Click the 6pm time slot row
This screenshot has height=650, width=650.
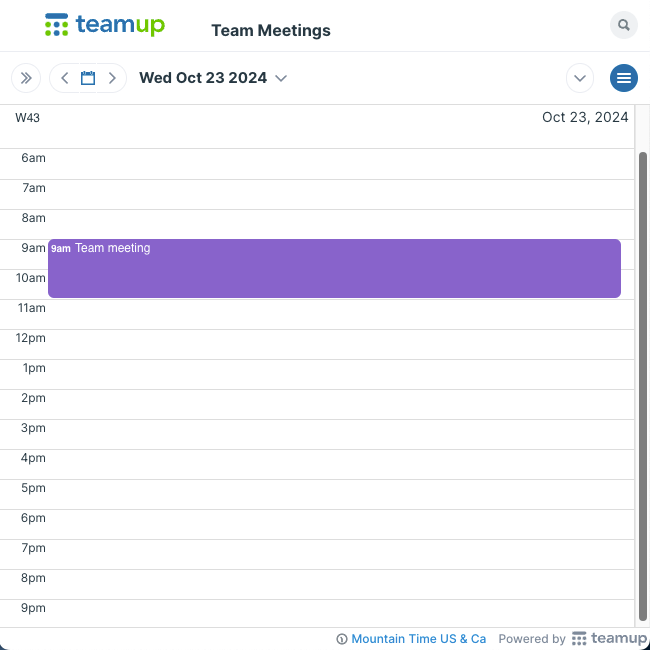340,524
